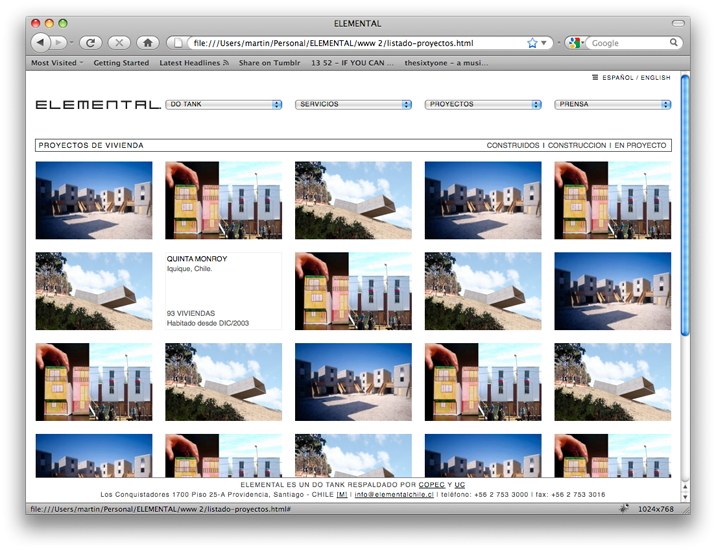Click the status bar file URL text

point(161,509)
